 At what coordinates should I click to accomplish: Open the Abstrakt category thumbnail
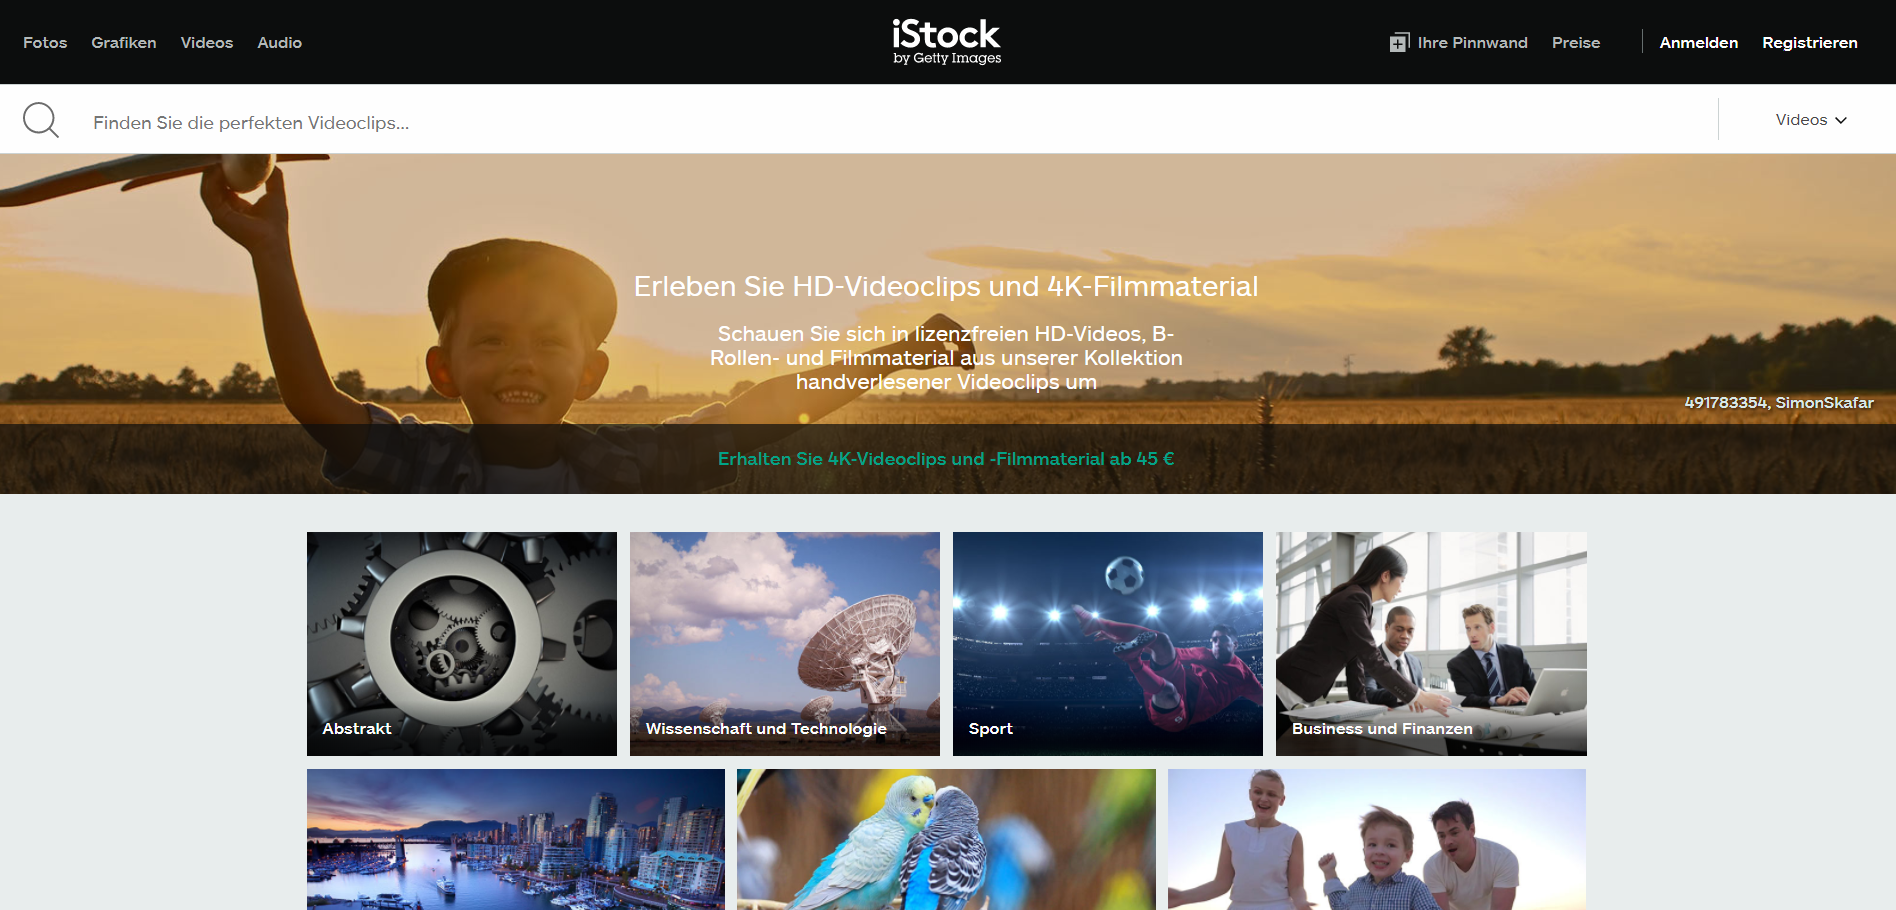point(462,643)
